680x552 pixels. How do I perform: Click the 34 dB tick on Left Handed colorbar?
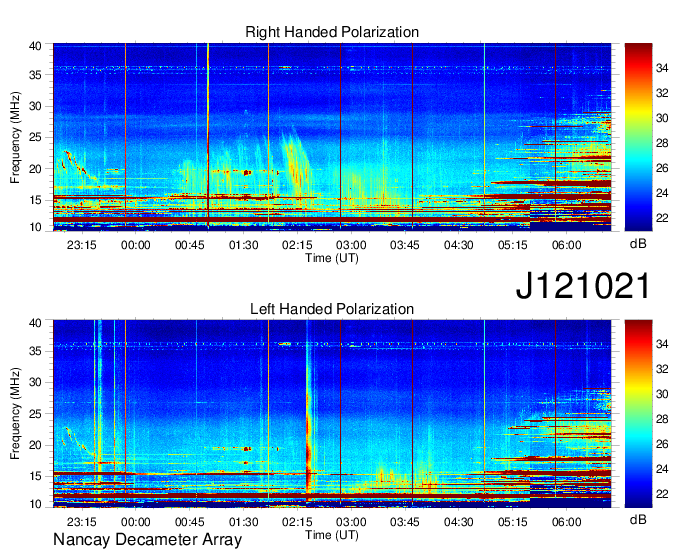[x=662, y=344]
